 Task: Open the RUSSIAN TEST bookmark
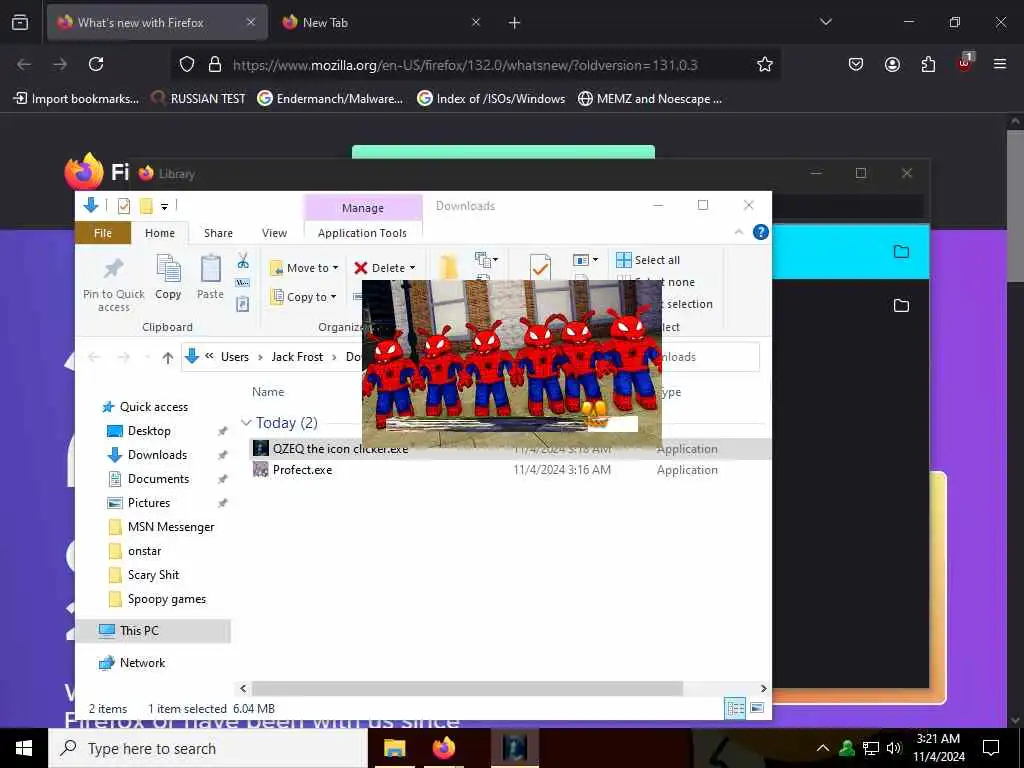[198, 99]
